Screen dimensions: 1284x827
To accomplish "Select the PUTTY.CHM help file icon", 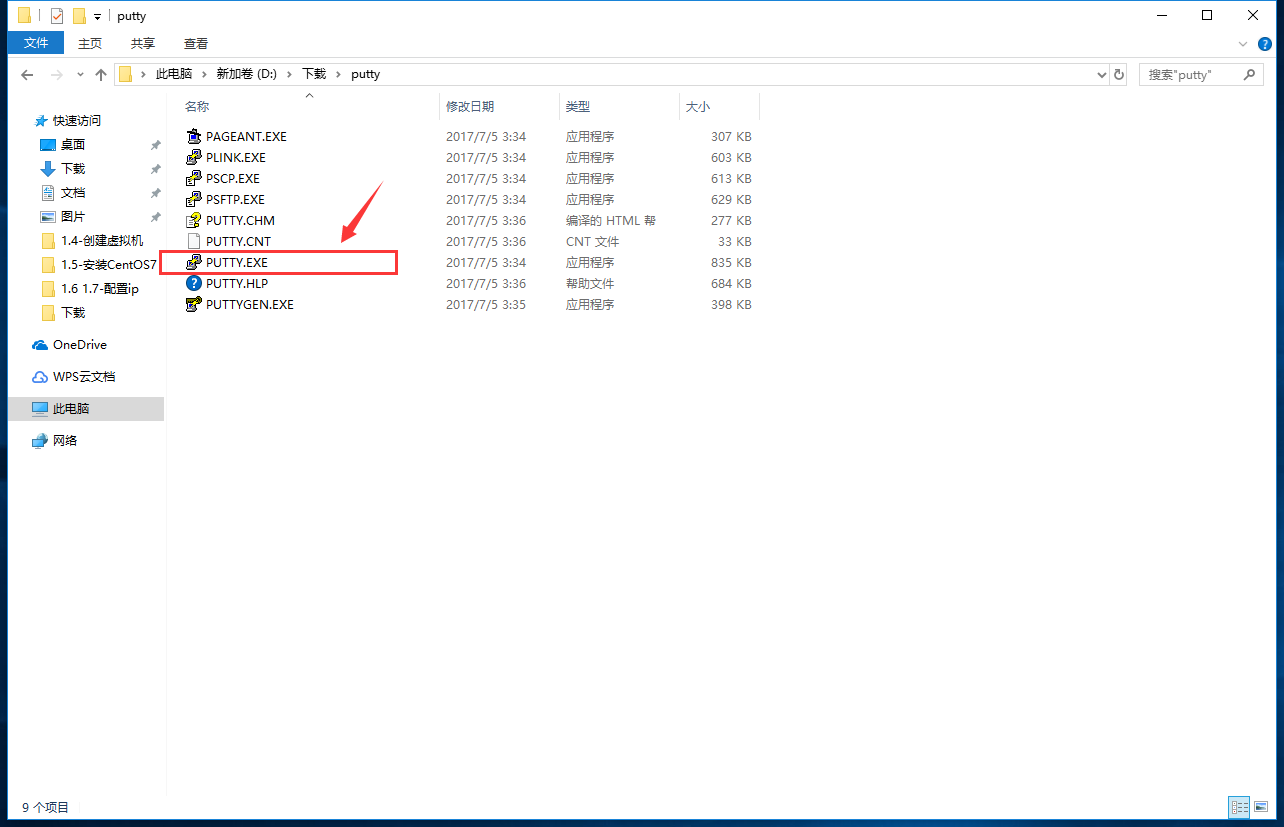I will click(x=194, y=220).
